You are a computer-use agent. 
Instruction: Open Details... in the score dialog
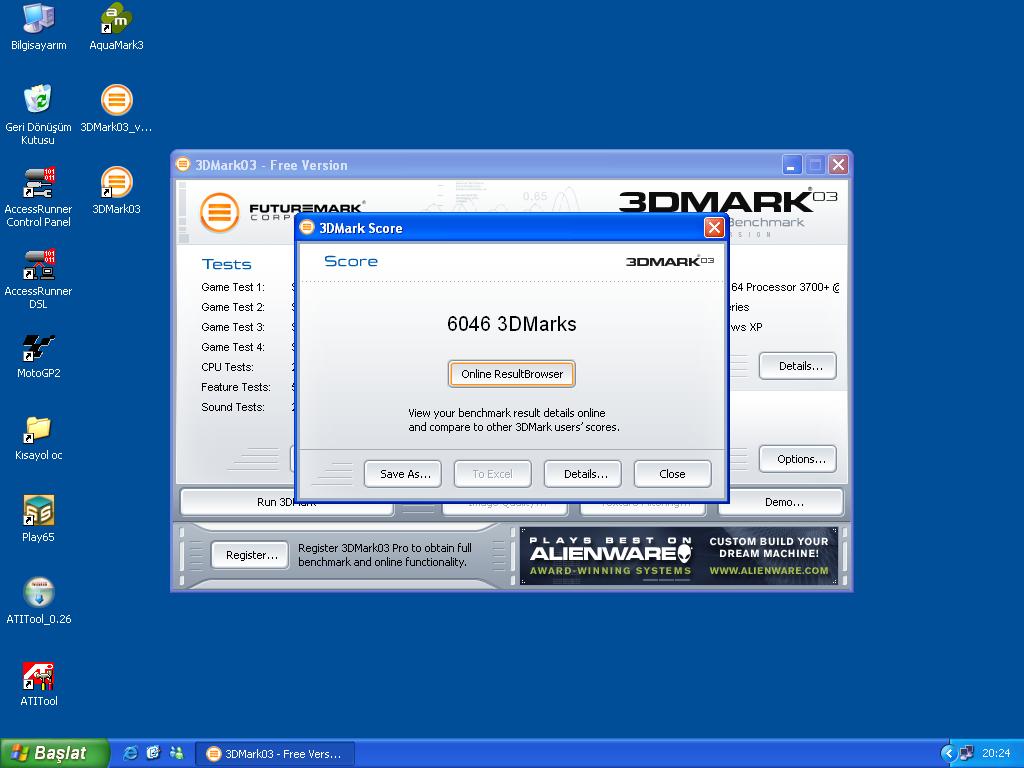(583, 474)
